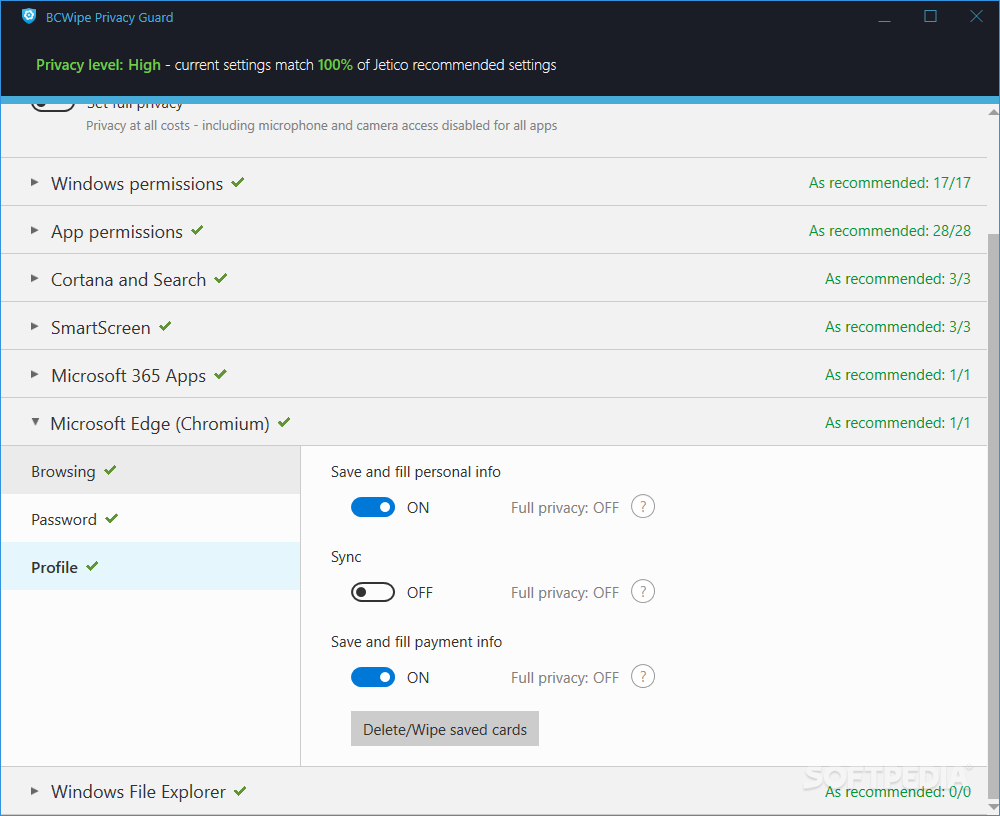Click 'As recommended: 17/17' status text

890,183
